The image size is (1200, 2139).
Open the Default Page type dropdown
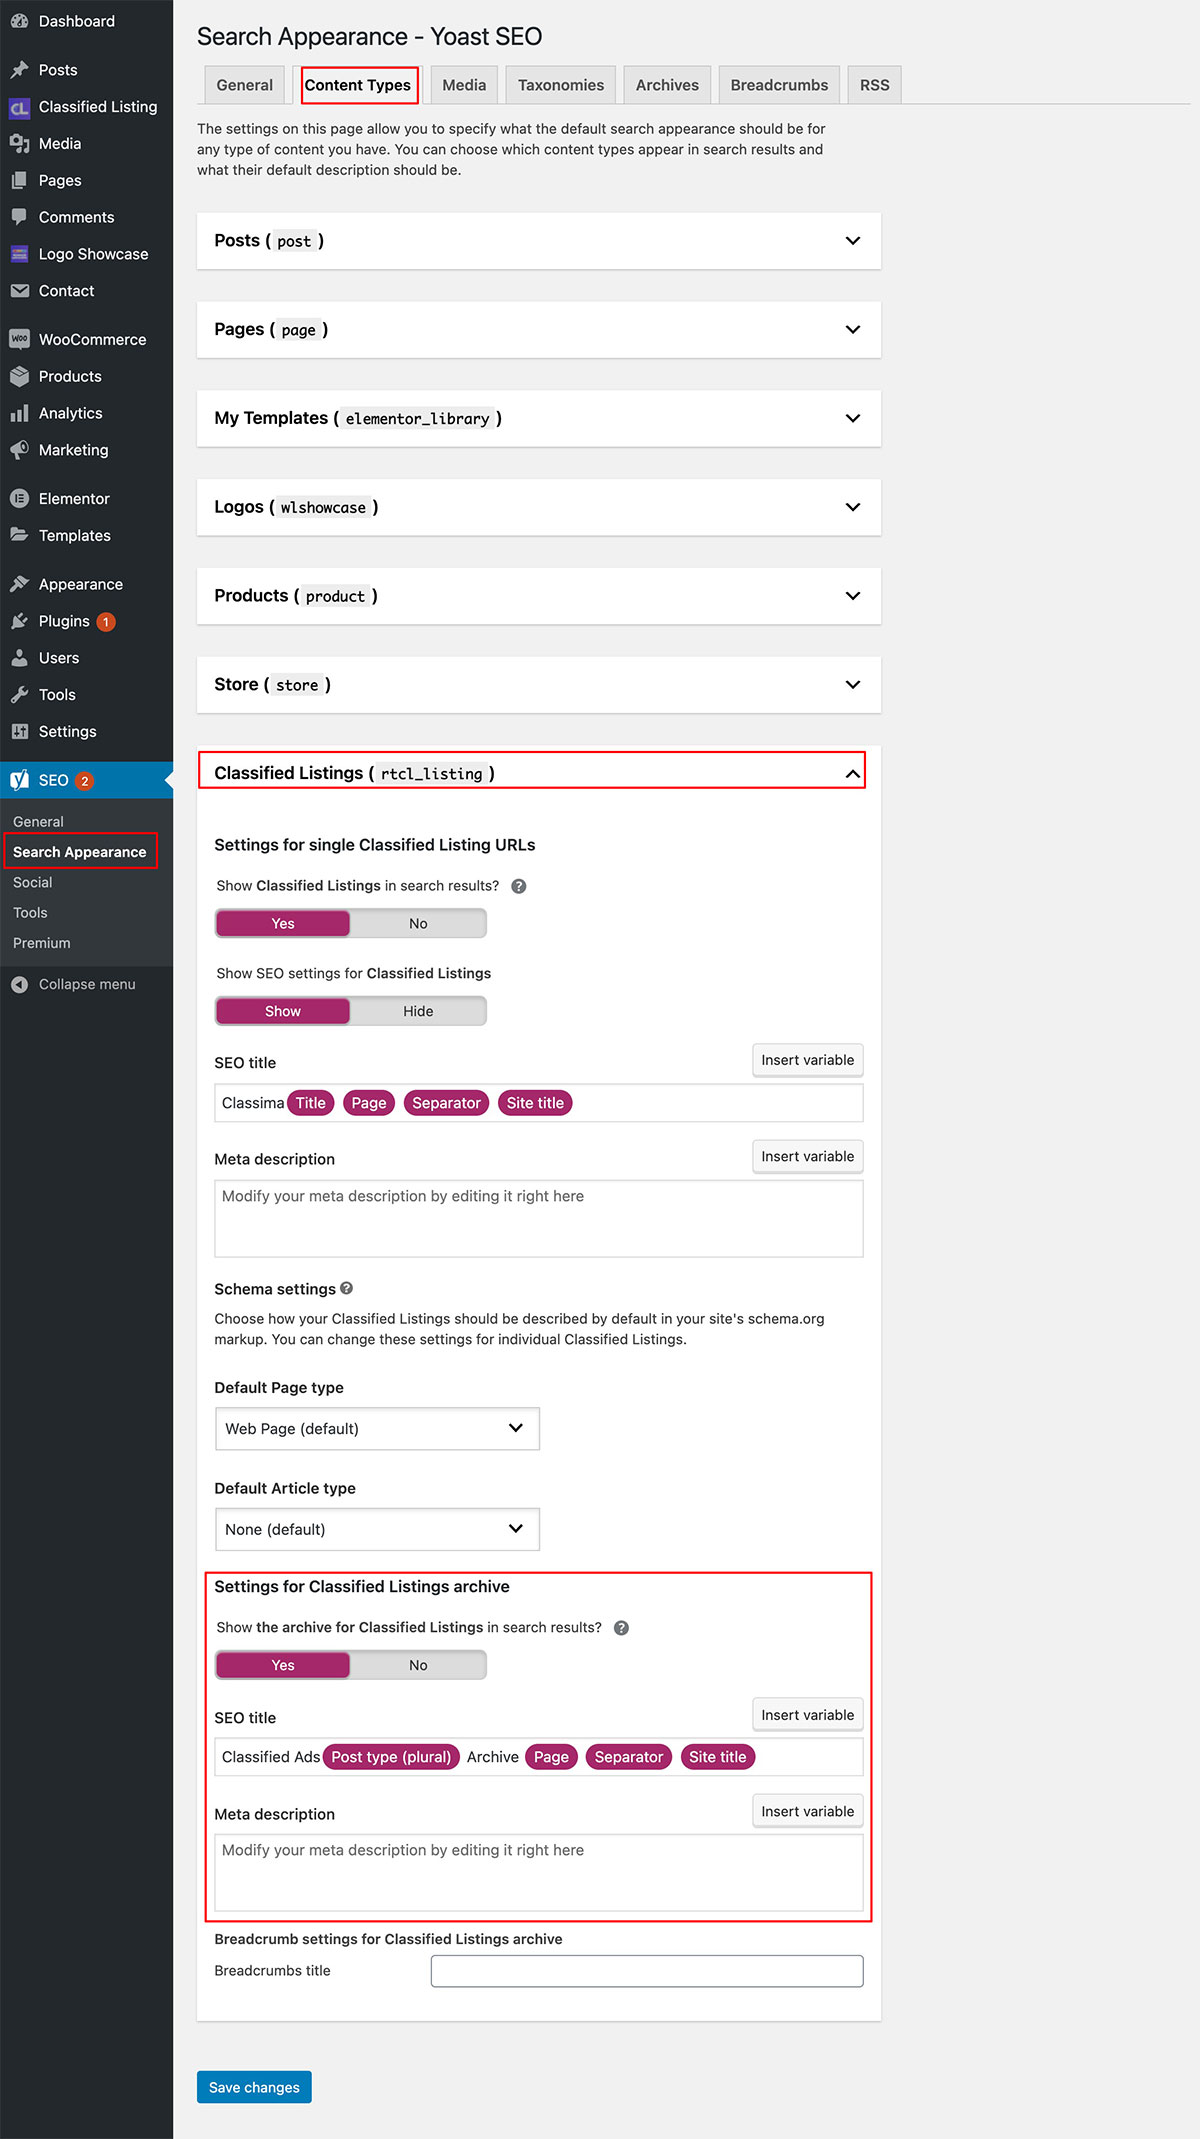377,1429
